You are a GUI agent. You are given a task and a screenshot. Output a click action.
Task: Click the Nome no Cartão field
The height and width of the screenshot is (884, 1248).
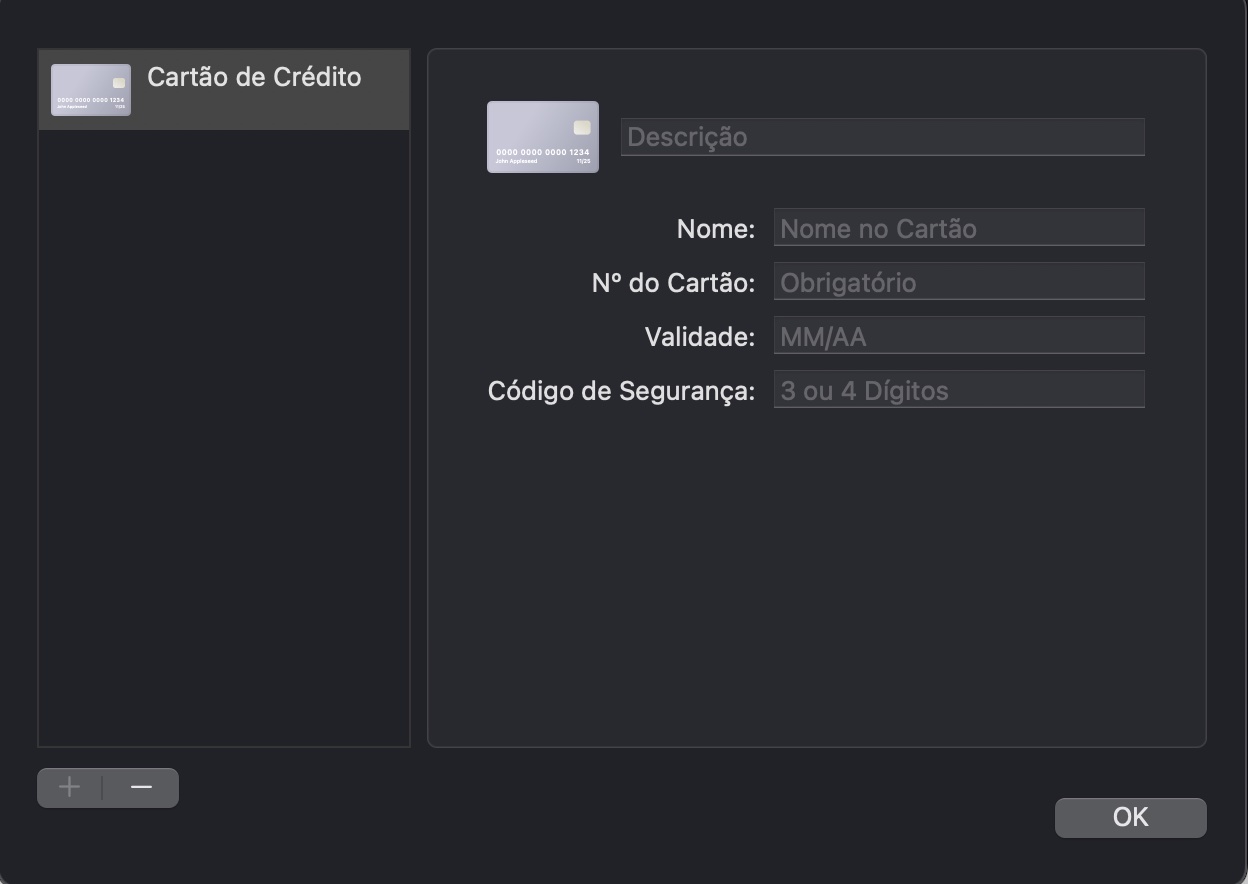(x=959, y=227)
